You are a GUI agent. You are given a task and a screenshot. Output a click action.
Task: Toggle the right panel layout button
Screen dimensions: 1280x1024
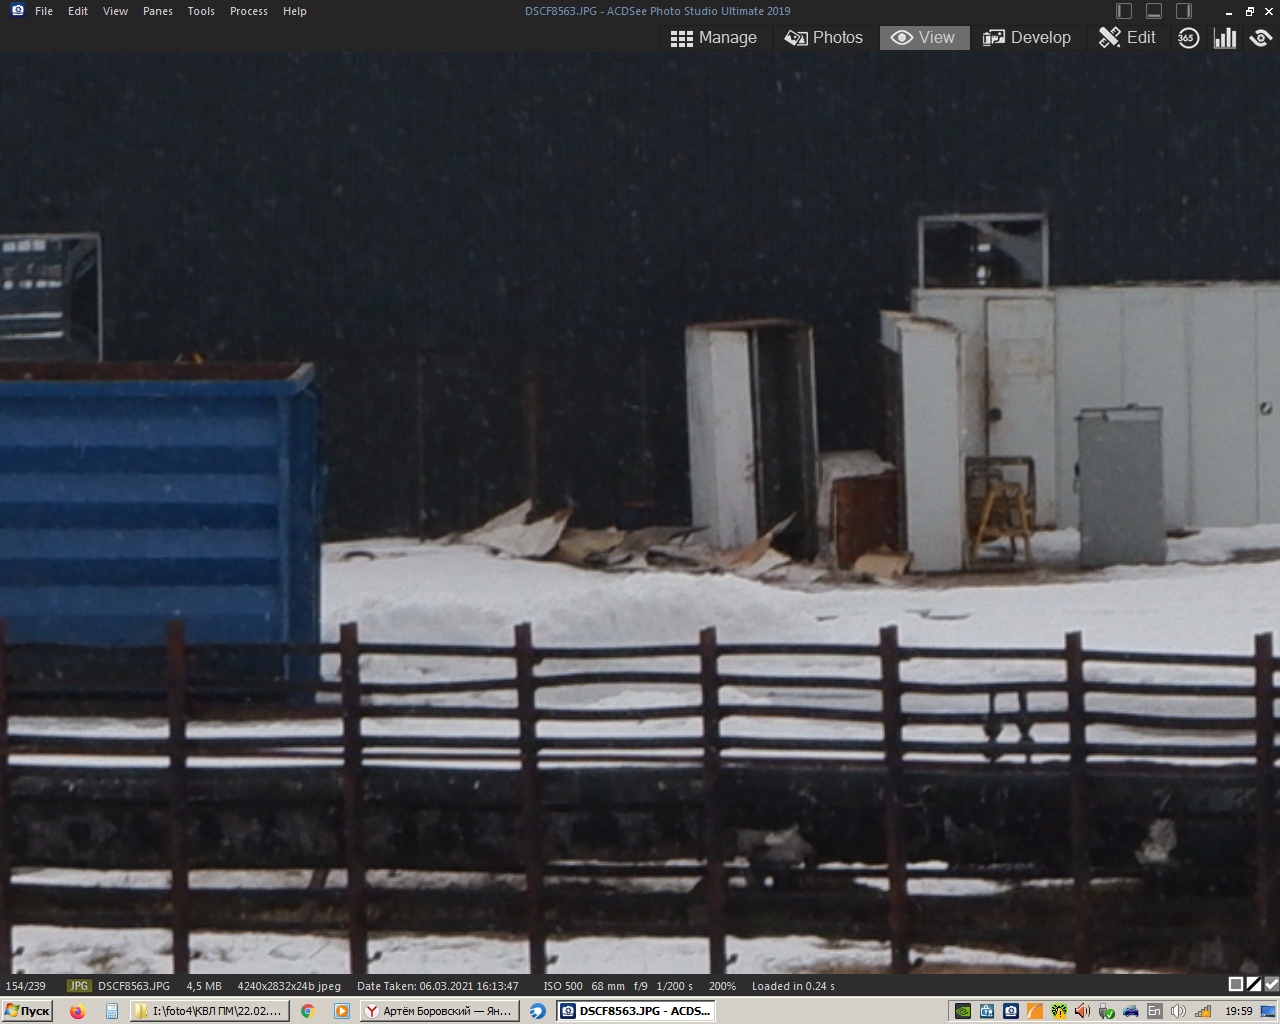pyautogui.click(x=1184, y=11)
